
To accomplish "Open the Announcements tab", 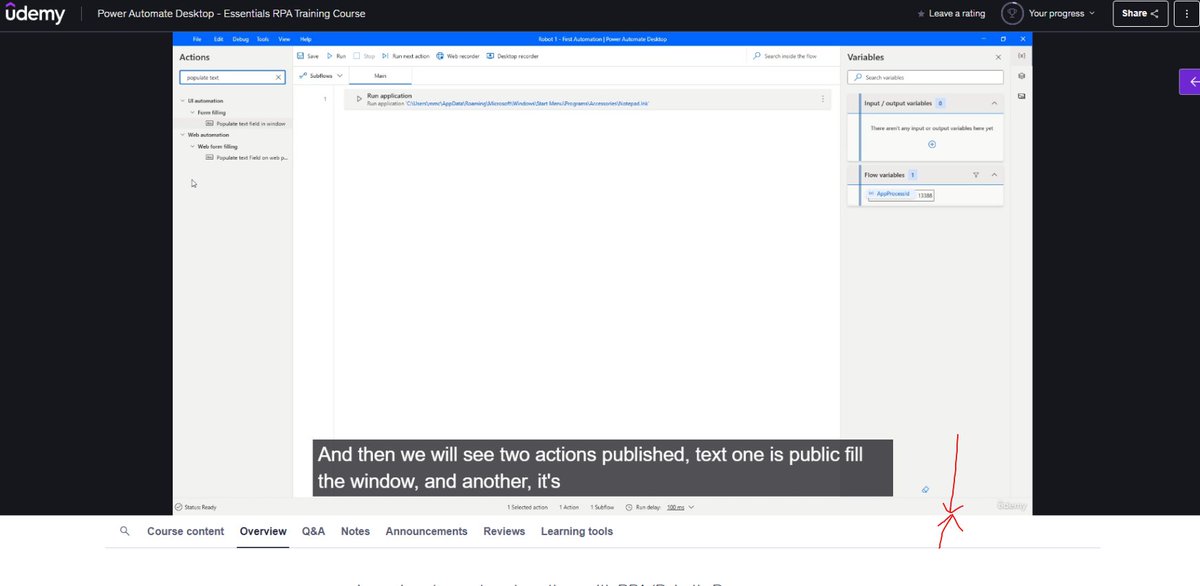I will click(426, 531).
